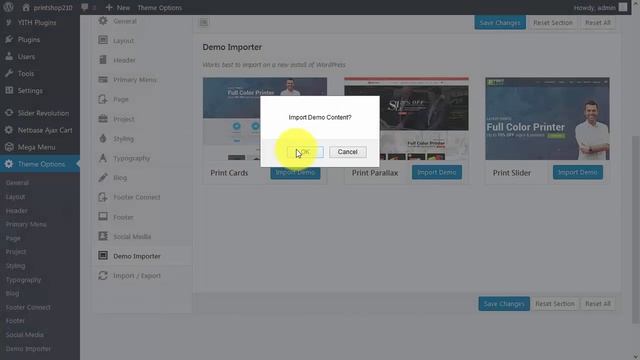This screenshot has width=640, height=360.
Task: Select Page icon in options panel
Action: pyautogui.click(x=103, y=99)
